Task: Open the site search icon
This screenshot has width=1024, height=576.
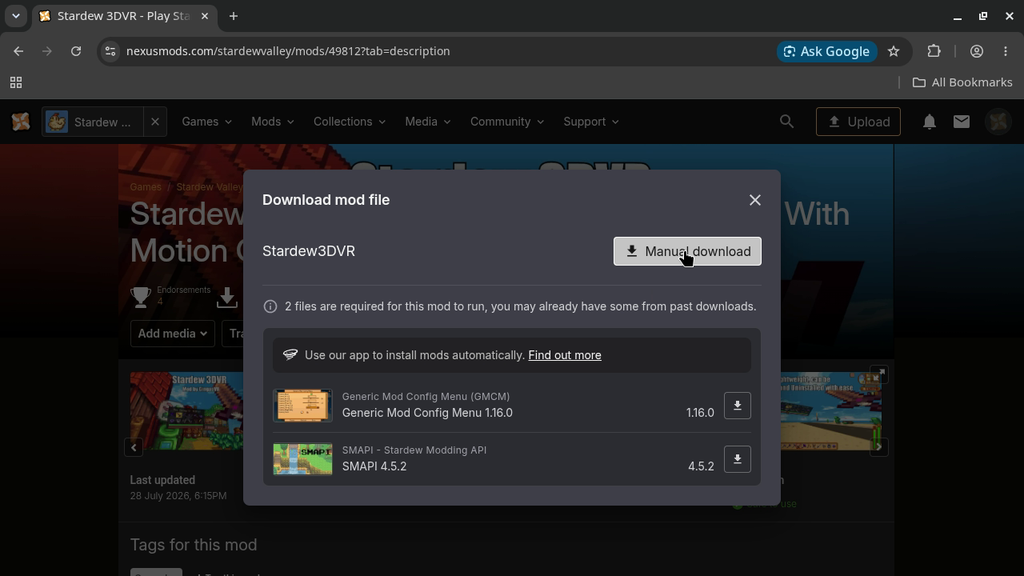Action: [x=786, y=121]
